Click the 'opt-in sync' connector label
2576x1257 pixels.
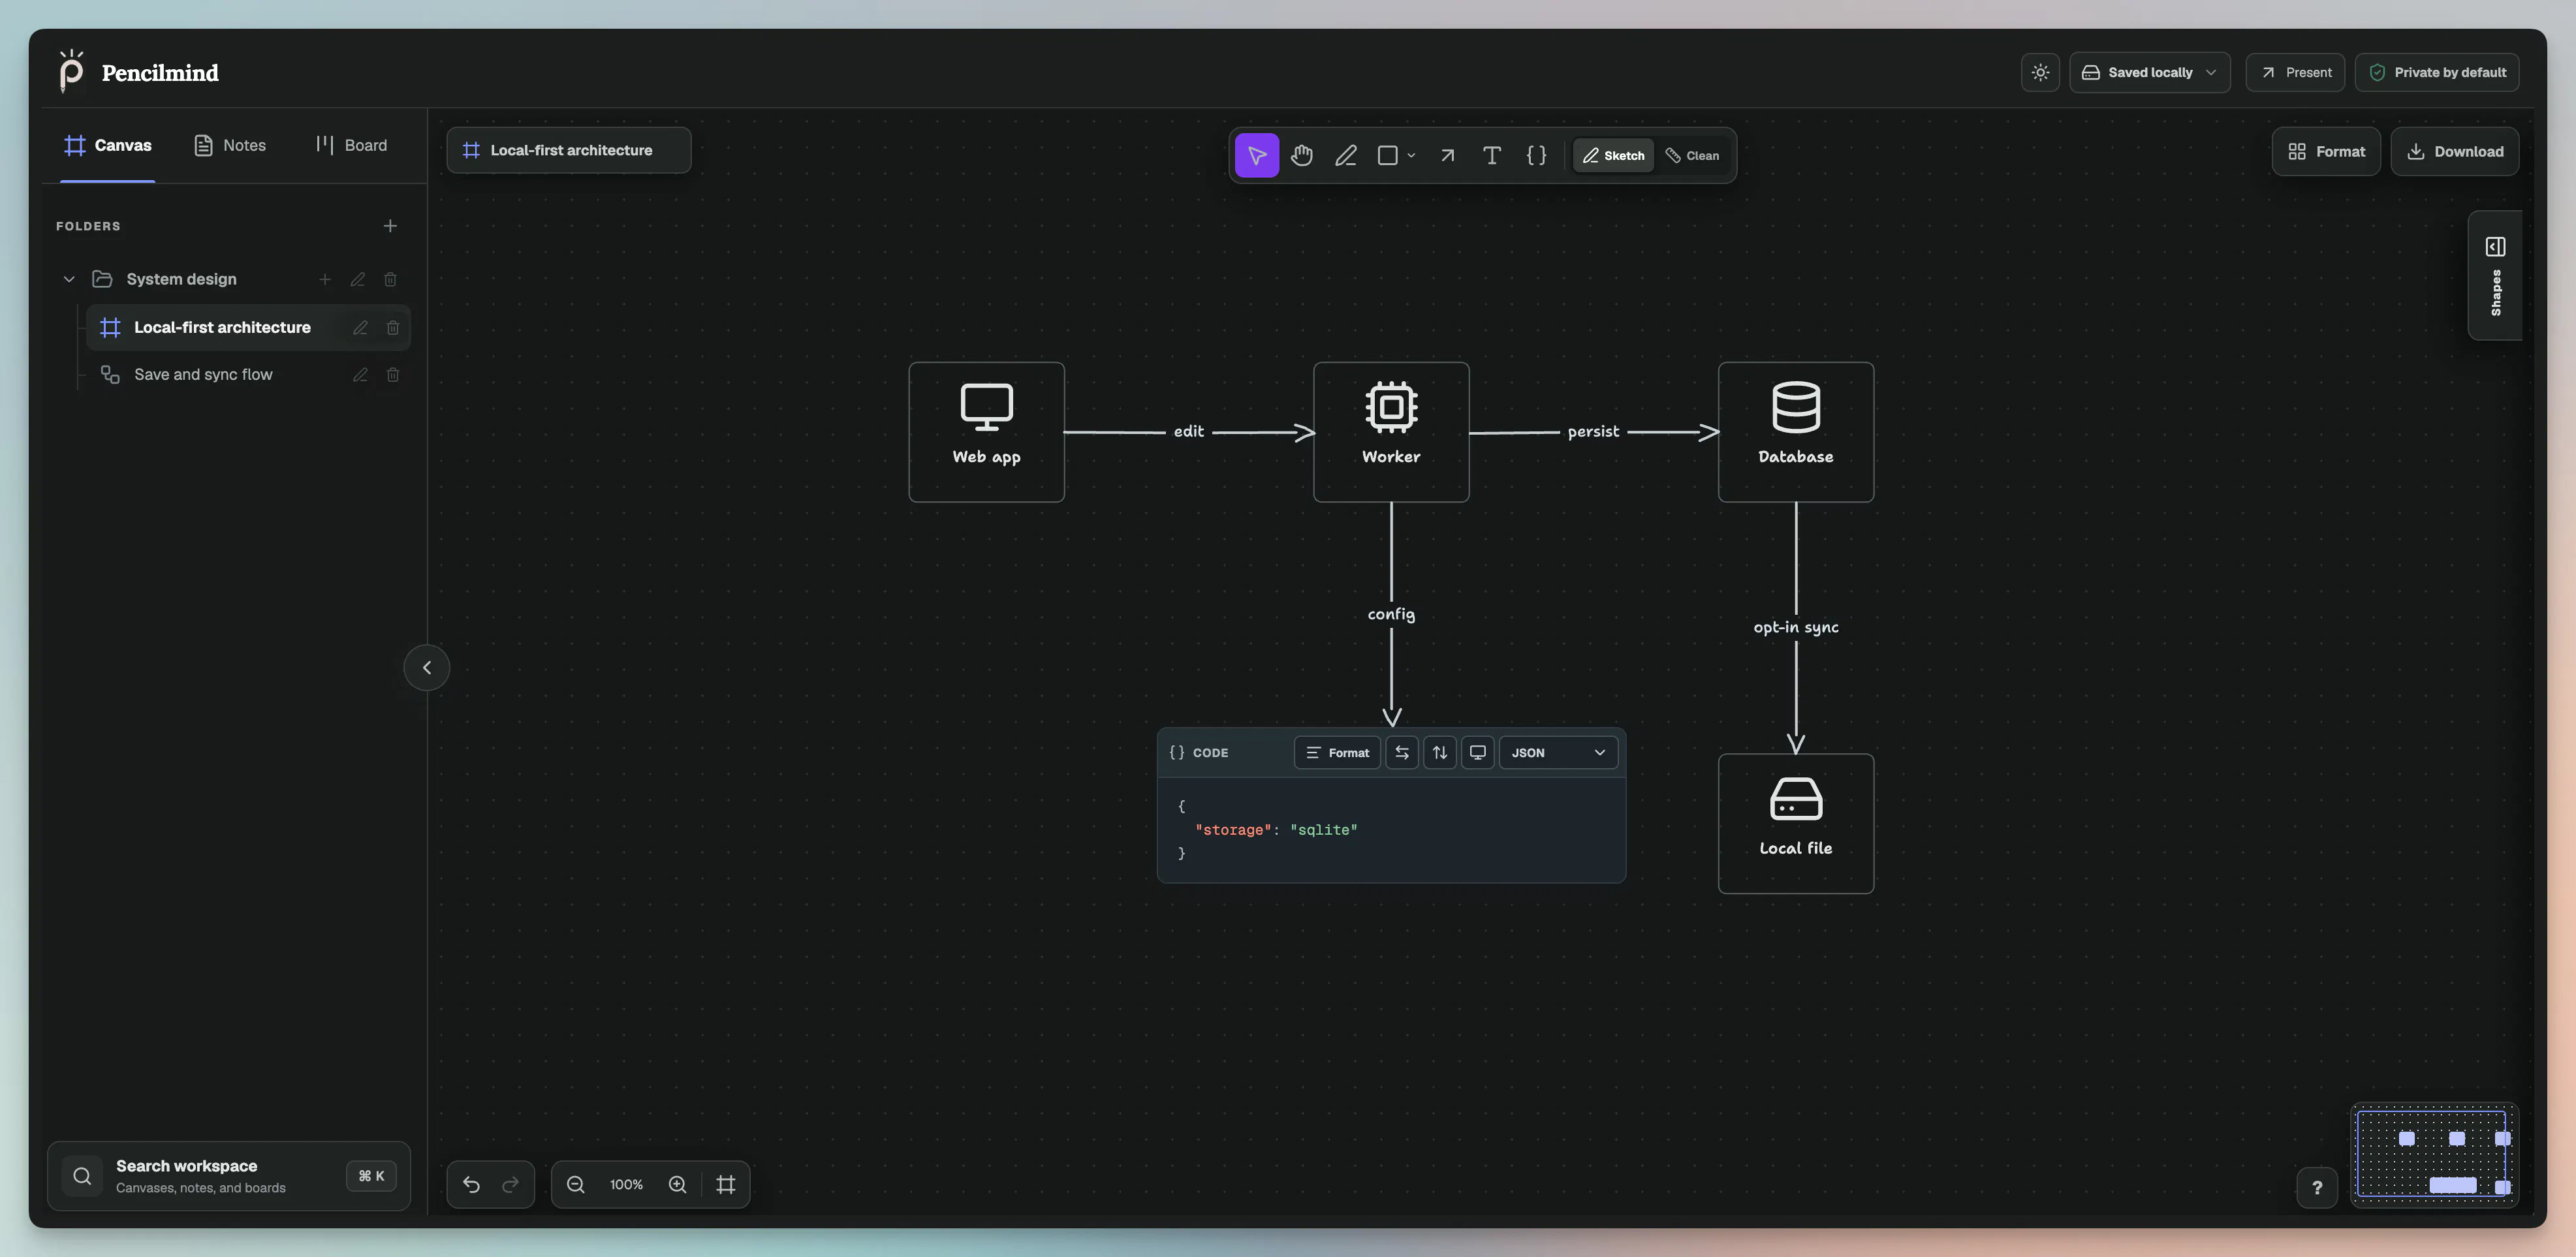point(1796,627)
